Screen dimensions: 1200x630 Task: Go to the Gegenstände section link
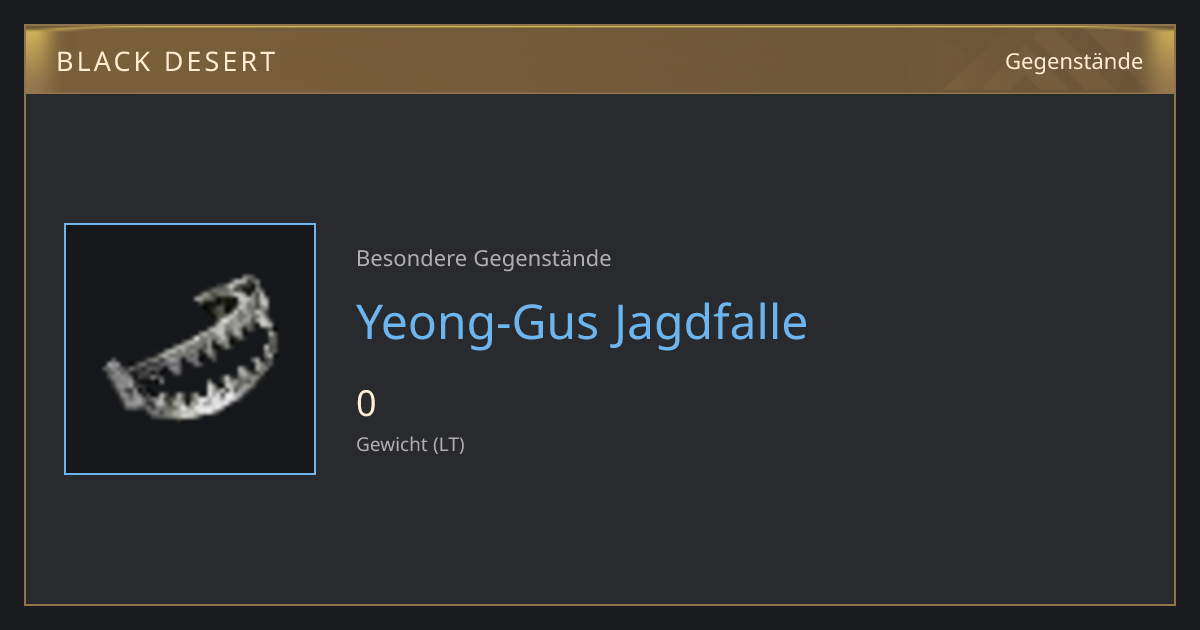[x=1074, y=62]
